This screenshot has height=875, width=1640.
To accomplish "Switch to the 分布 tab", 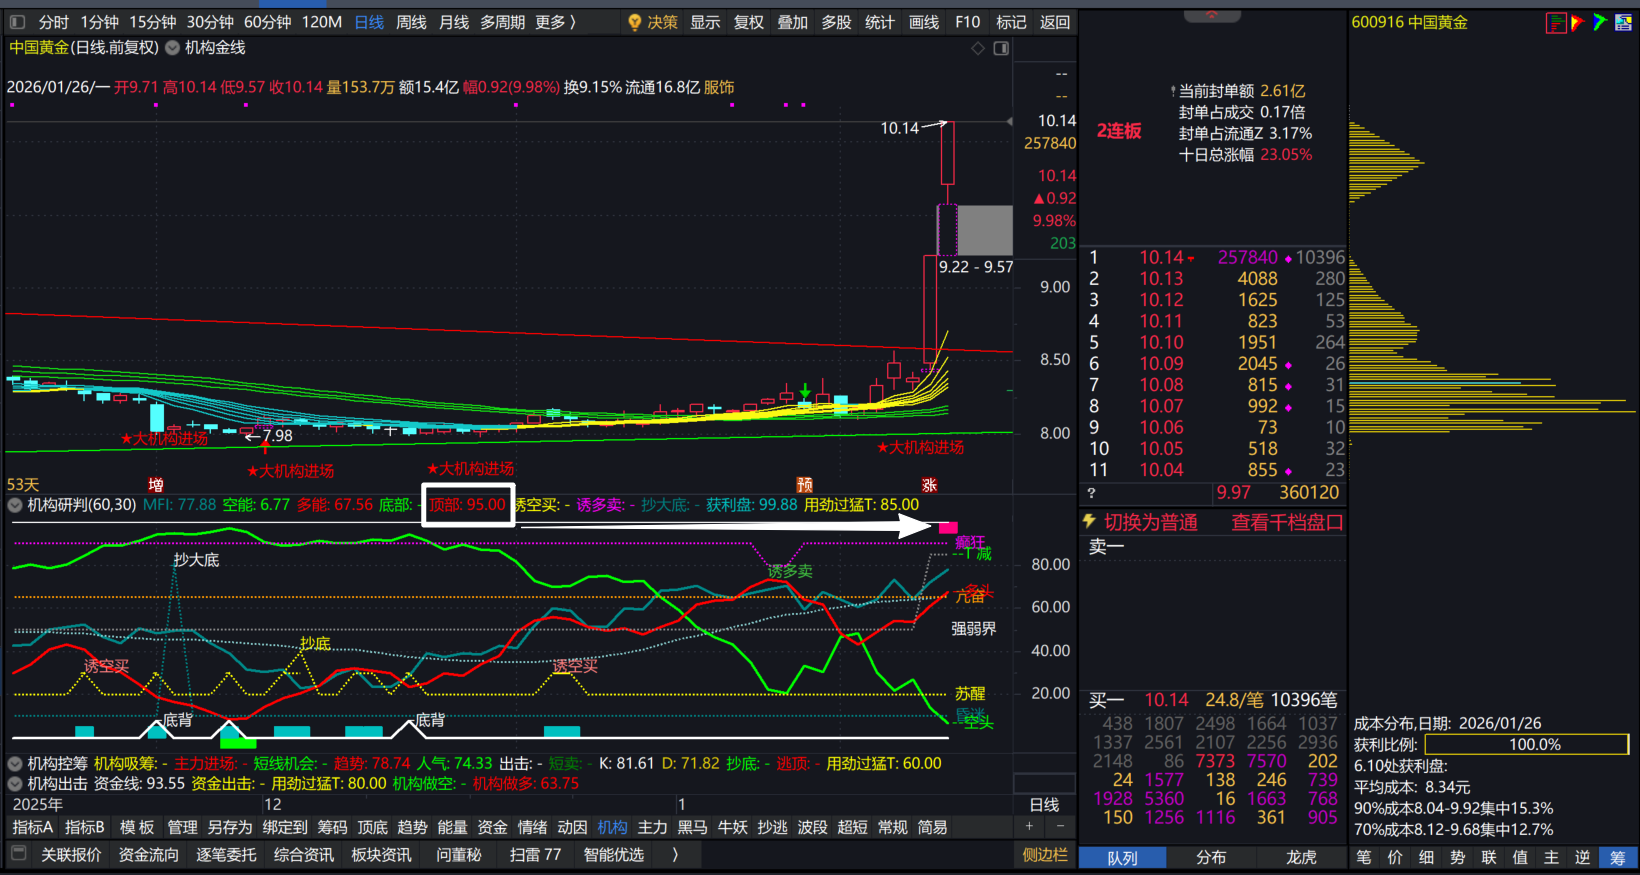I will (x=1211, y=858).
